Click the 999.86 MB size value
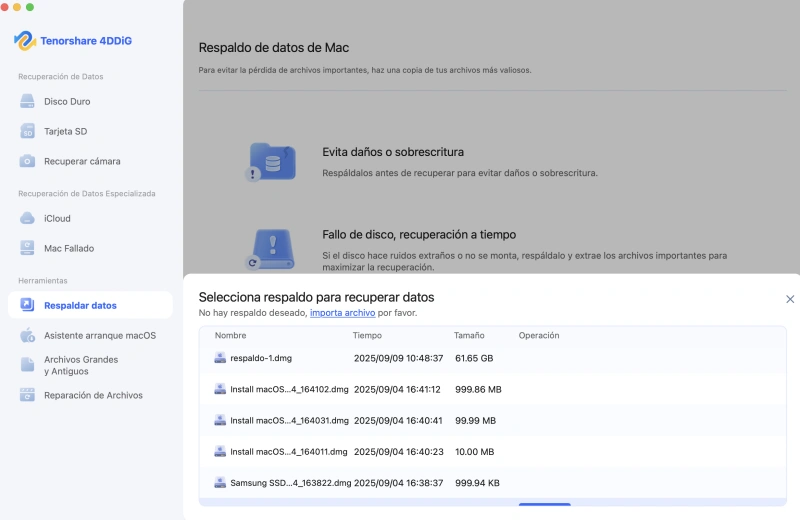Screen dimensions: 800x520 [x=478, y=389]
